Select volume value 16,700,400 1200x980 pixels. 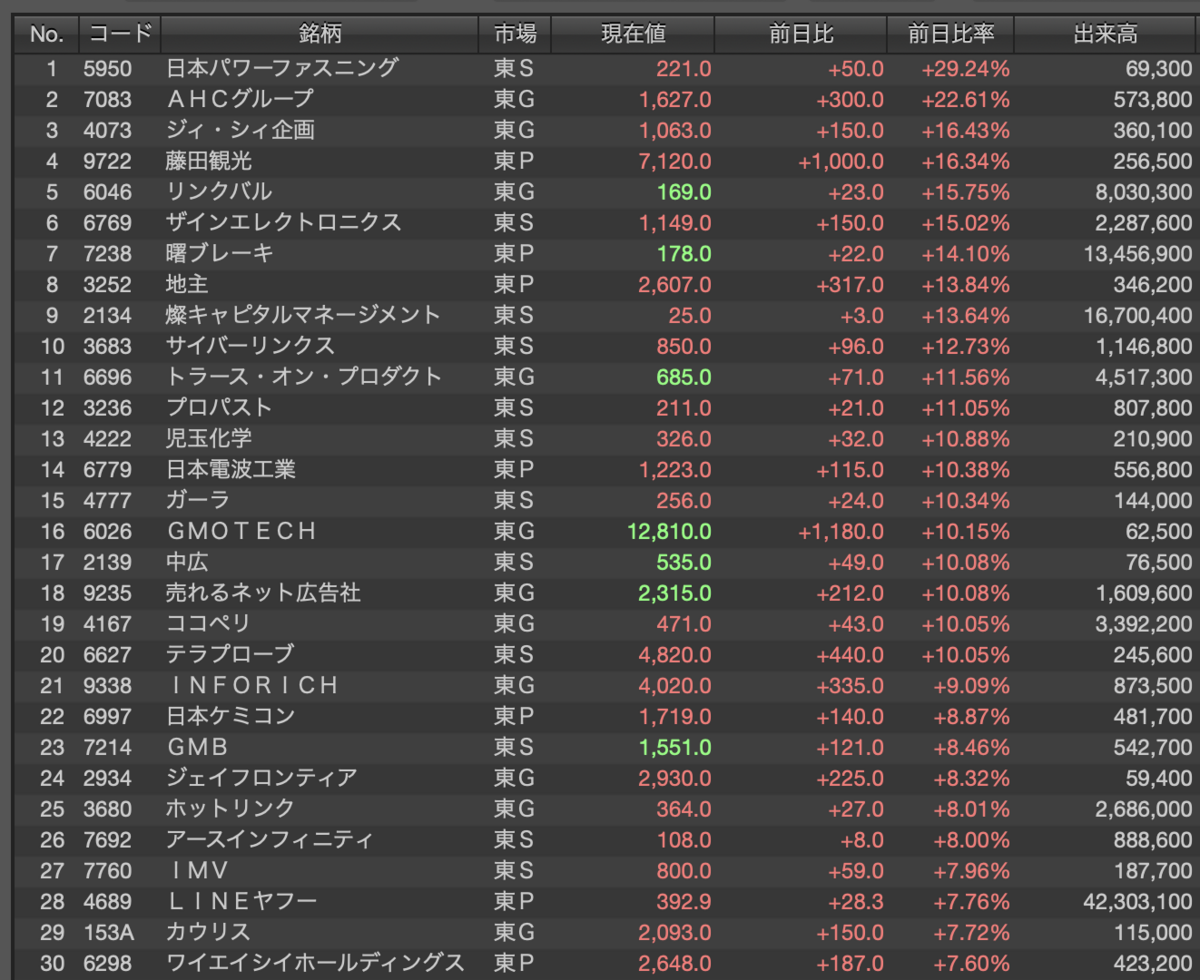coord(1137,315)
